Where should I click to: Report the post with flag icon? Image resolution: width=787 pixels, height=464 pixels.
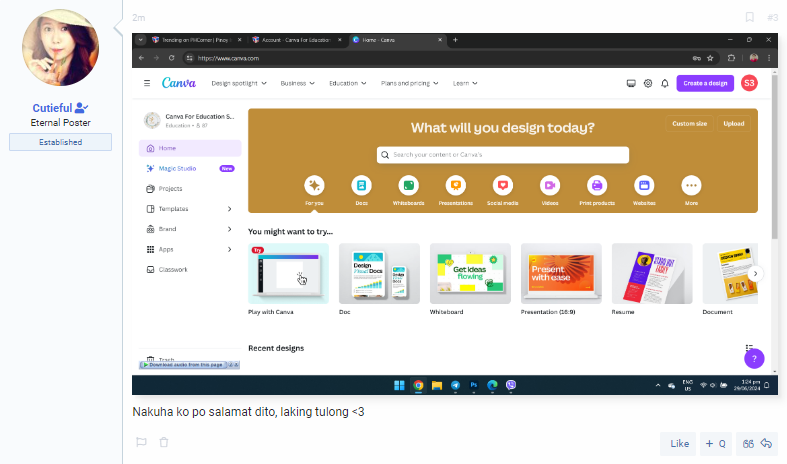(142, 442)
